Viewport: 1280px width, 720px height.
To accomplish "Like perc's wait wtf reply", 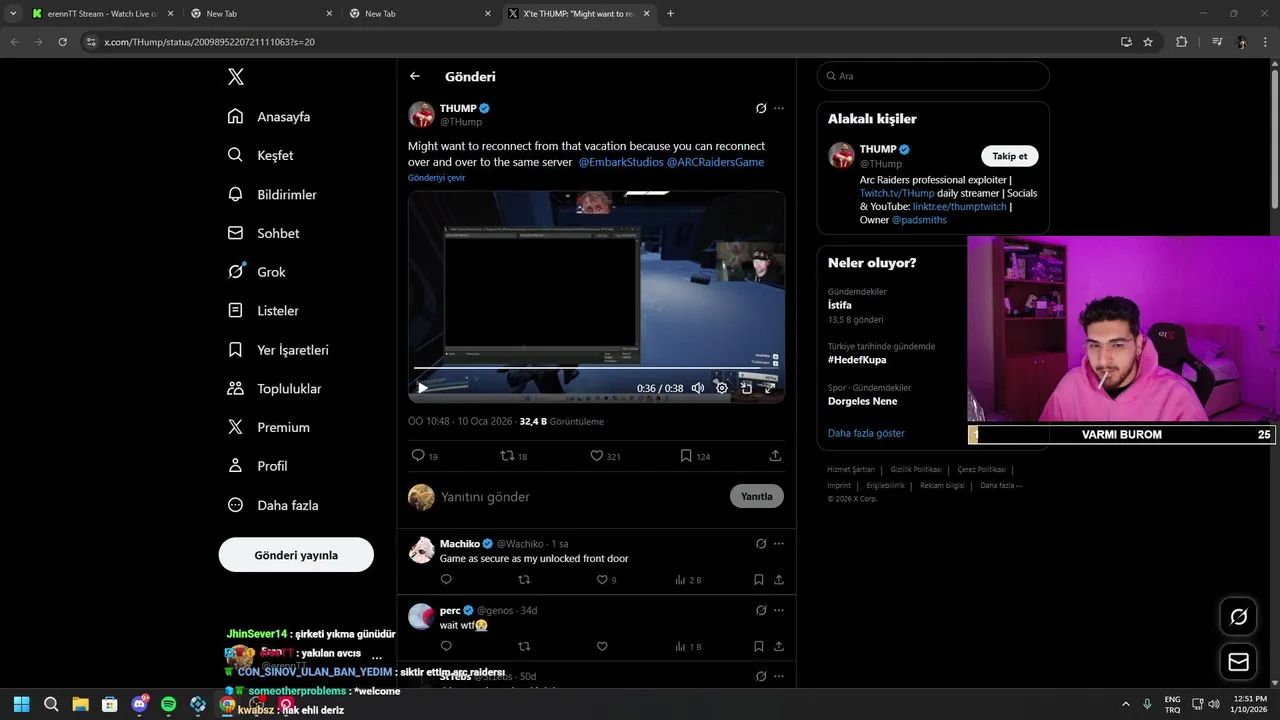I will 602,646.
